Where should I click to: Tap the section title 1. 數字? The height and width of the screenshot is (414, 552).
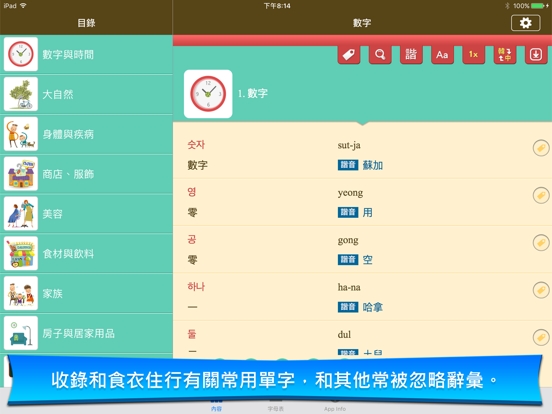click(x=253, y=93)
